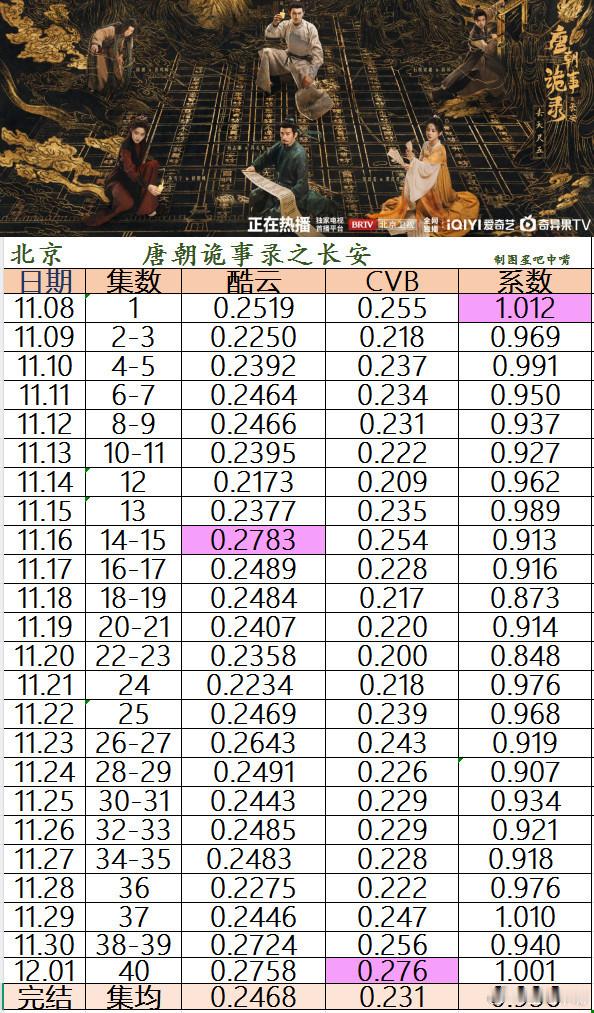
Task: Select the highlighted 酷云 cell 0.2783
Action: coord(253,540)
